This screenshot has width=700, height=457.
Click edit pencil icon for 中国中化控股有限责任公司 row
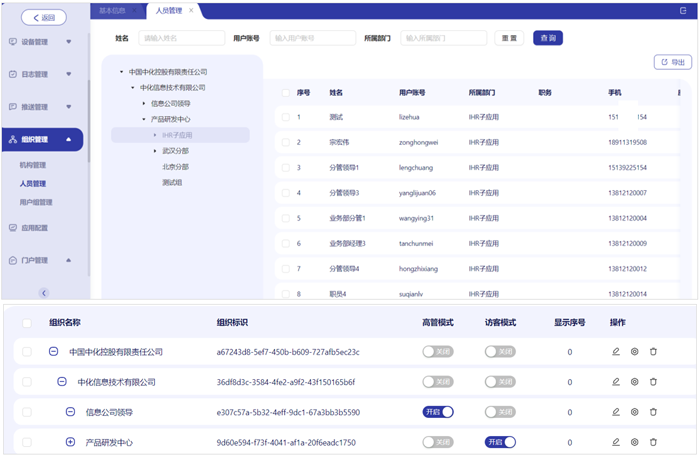[x=616, y=352]
